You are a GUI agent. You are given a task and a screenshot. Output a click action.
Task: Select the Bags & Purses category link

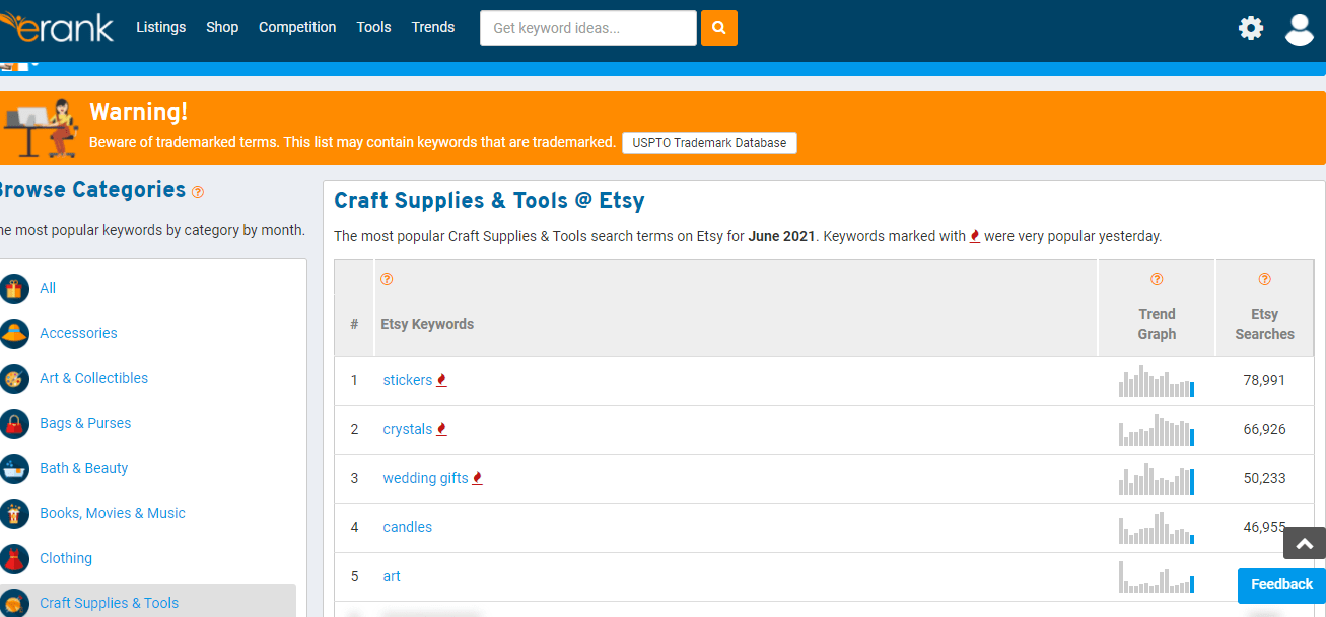(x=86, y=423)
